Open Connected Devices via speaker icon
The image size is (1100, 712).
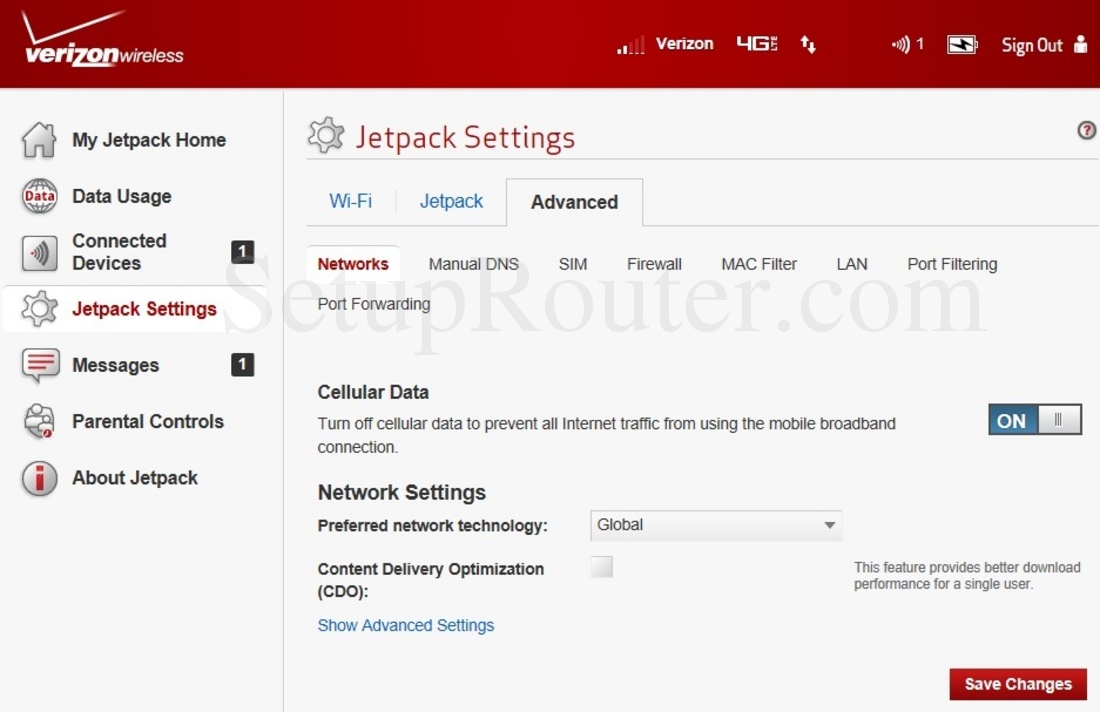38,252
